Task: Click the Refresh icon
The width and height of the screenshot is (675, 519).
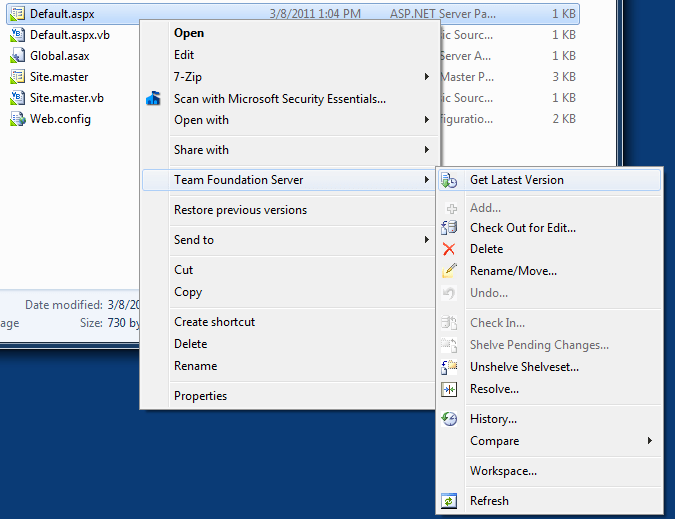Action: coord(449,501)
